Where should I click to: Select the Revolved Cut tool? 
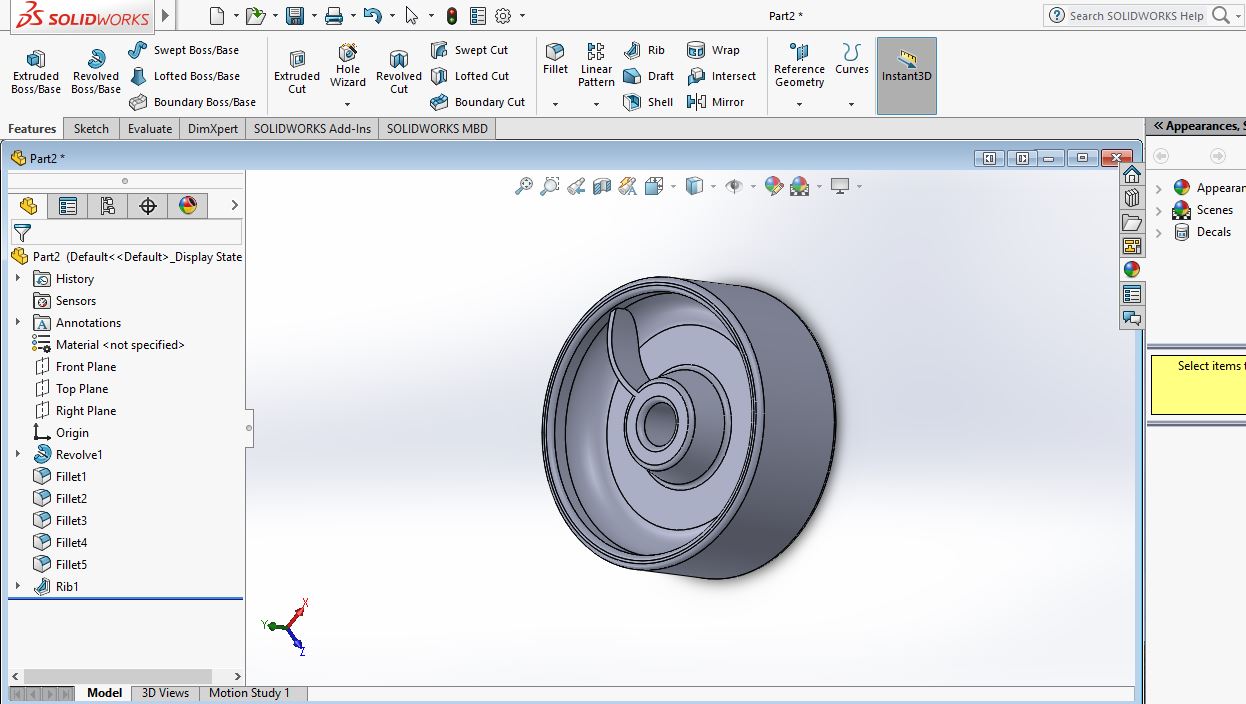pos(399,72)
